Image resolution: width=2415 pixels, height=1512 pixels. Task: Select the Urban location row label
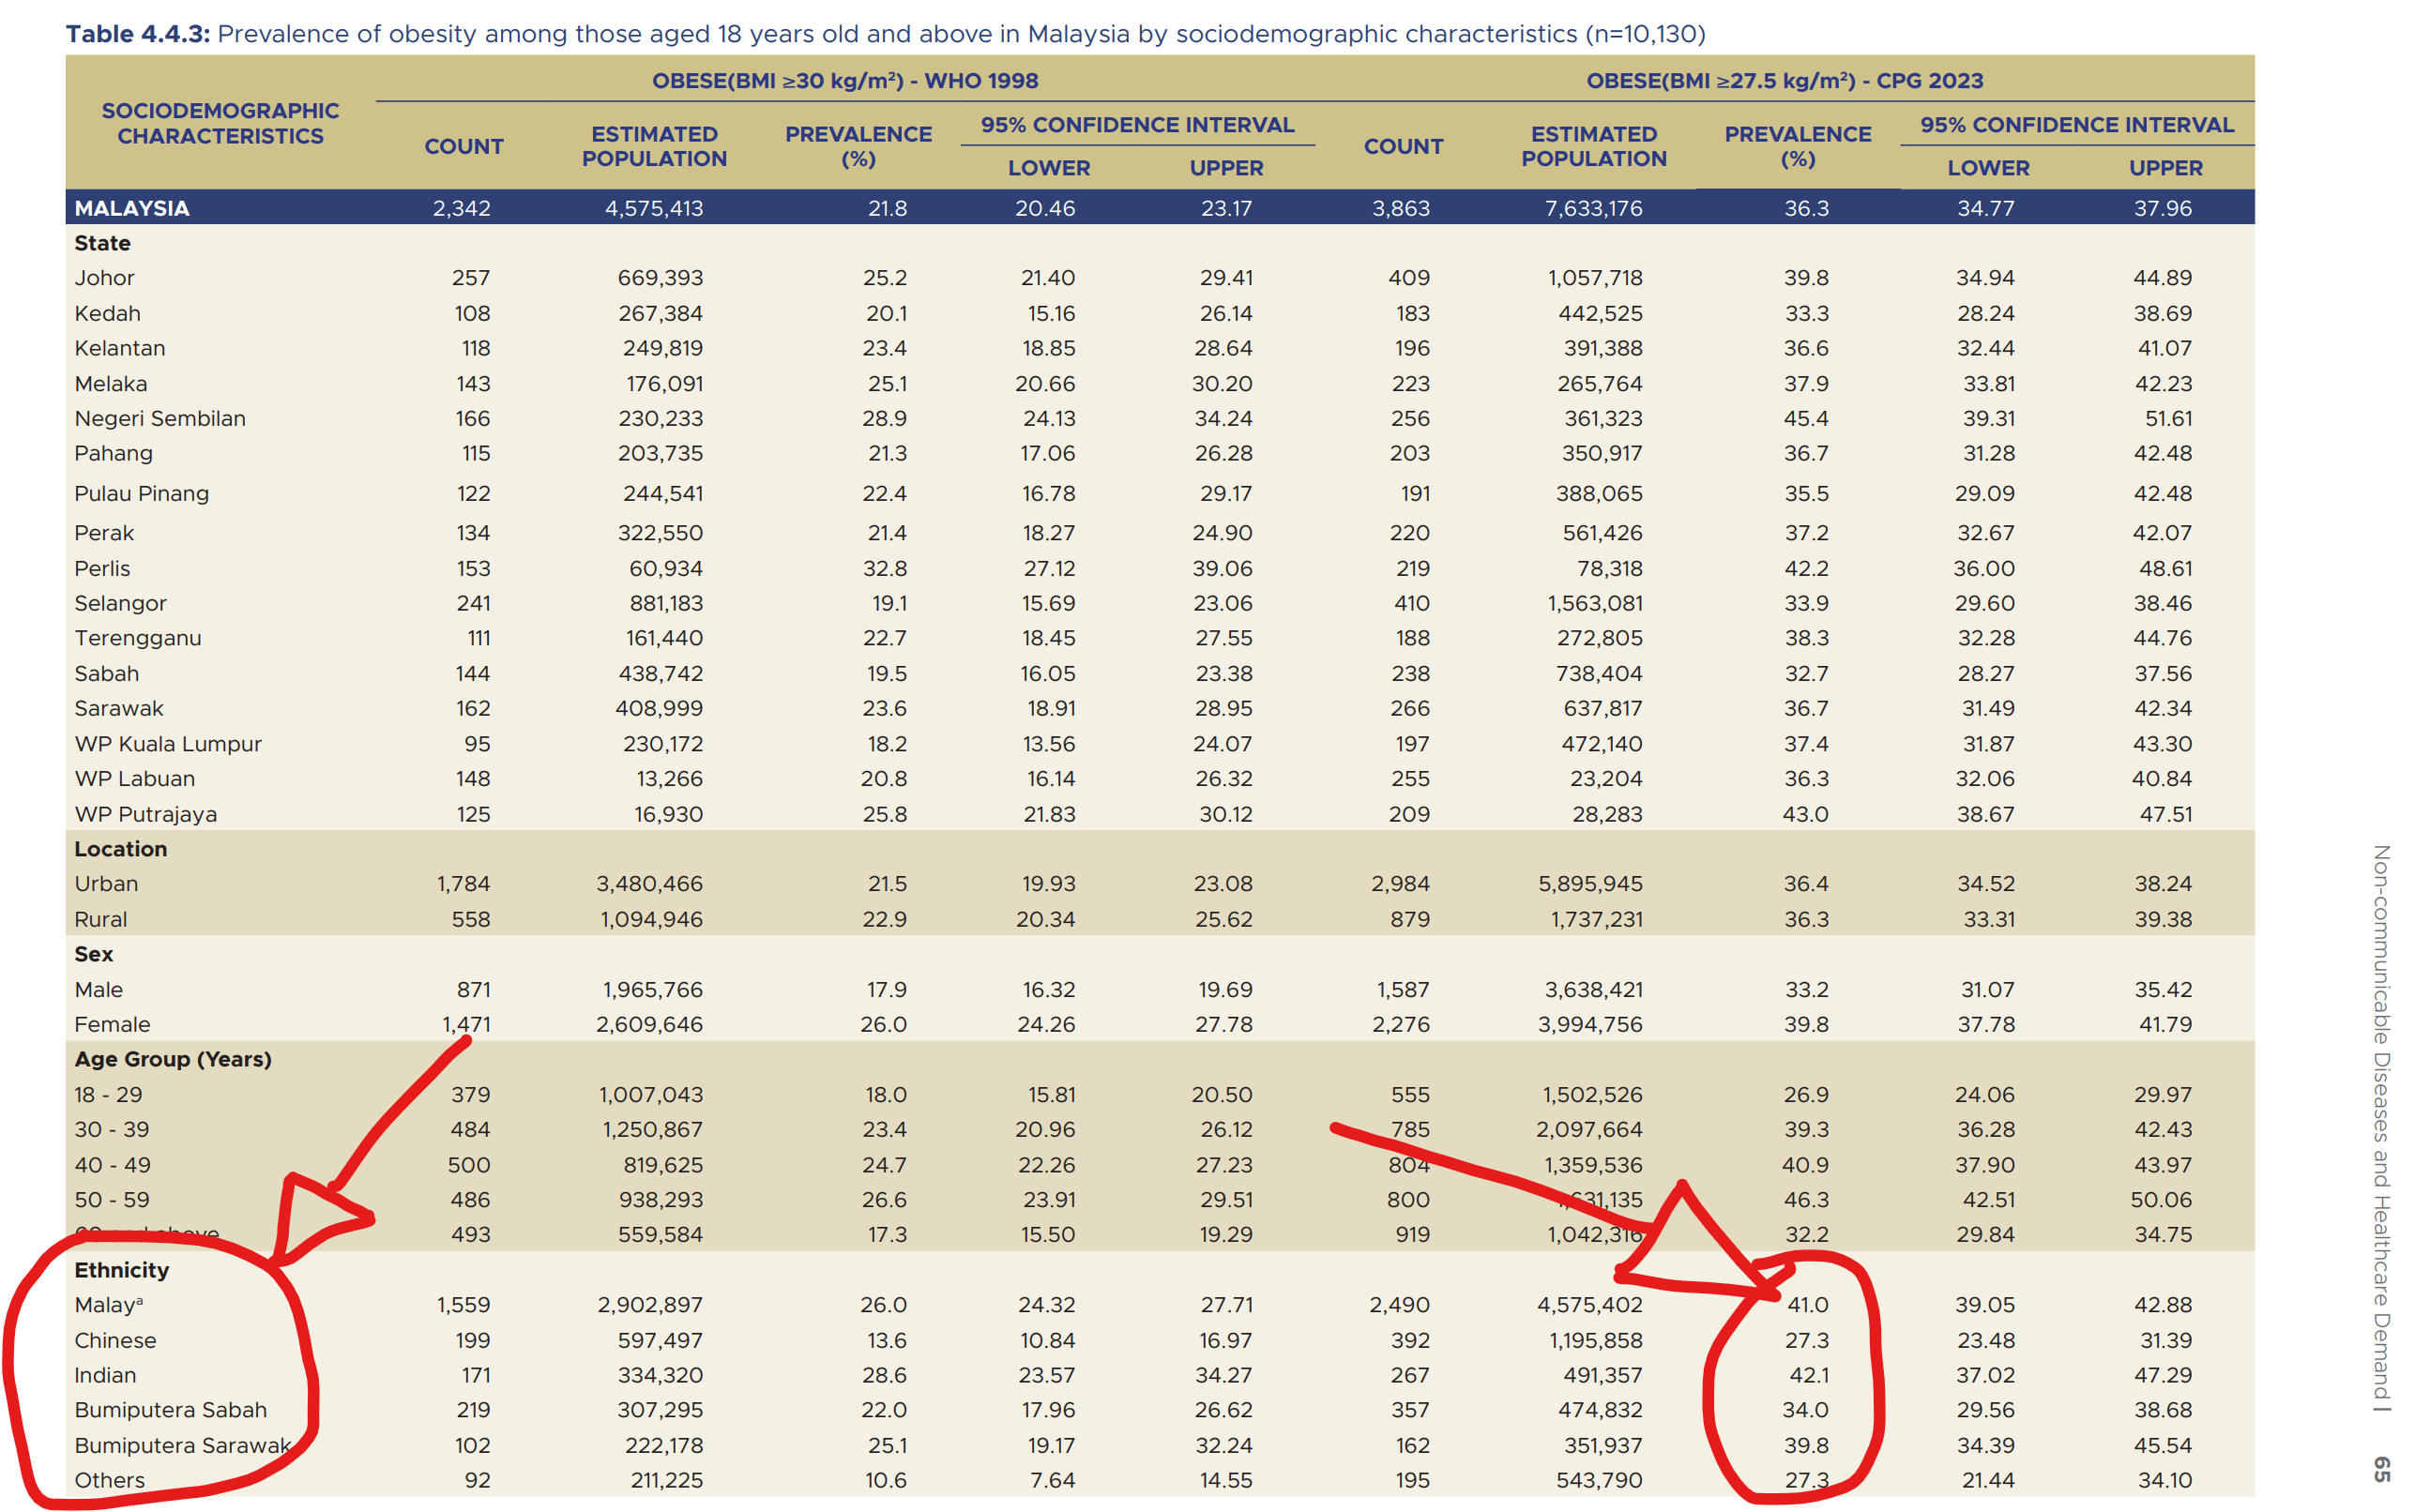coord(106,884)
